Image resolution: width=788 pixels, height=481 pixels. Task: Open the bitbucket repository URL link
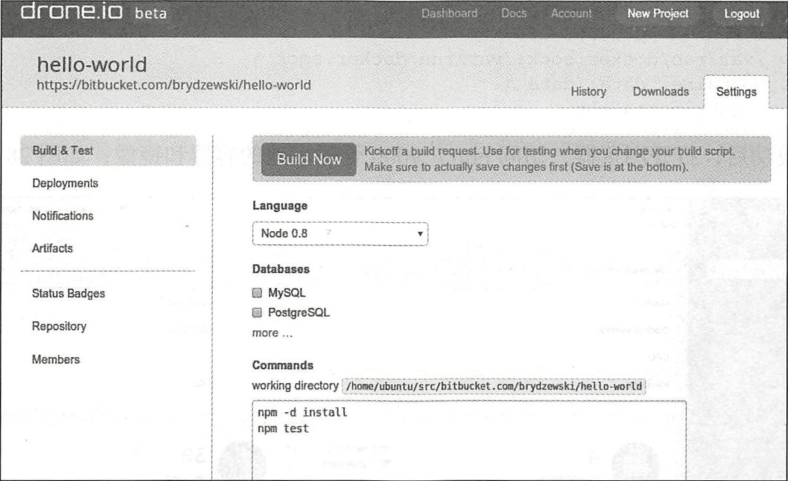pos(173,85)
